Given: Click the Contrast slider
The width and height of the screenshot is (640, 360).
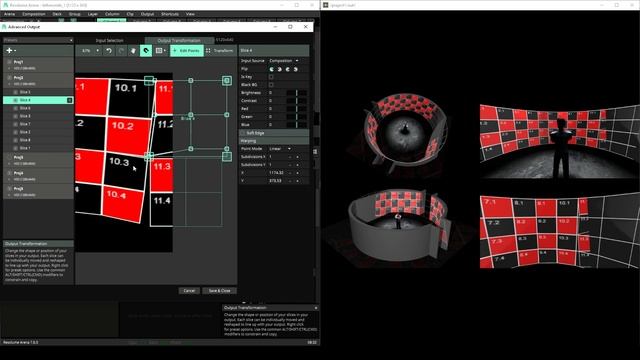Looking at the screenshot, I should [x=297, y=101].
